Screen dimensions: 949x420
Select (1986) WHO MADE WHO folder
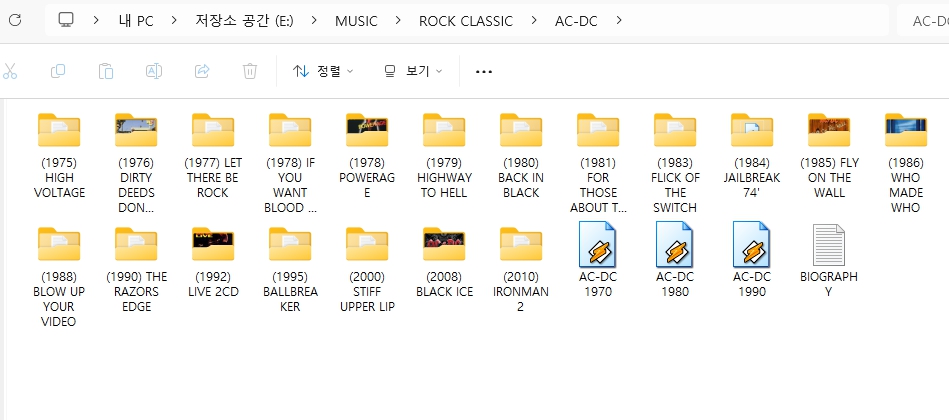(x=906, y=130)
